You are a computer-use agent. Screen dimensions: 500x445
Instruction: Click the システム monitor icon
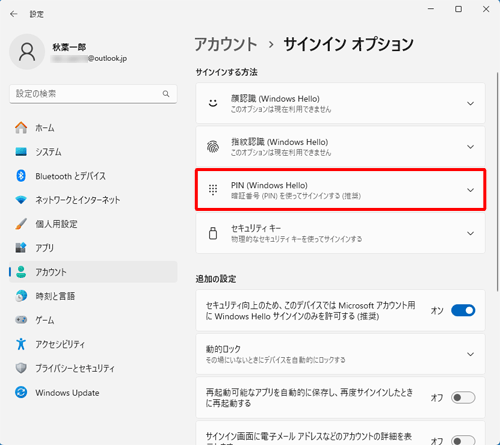click(x=21, y=152)
